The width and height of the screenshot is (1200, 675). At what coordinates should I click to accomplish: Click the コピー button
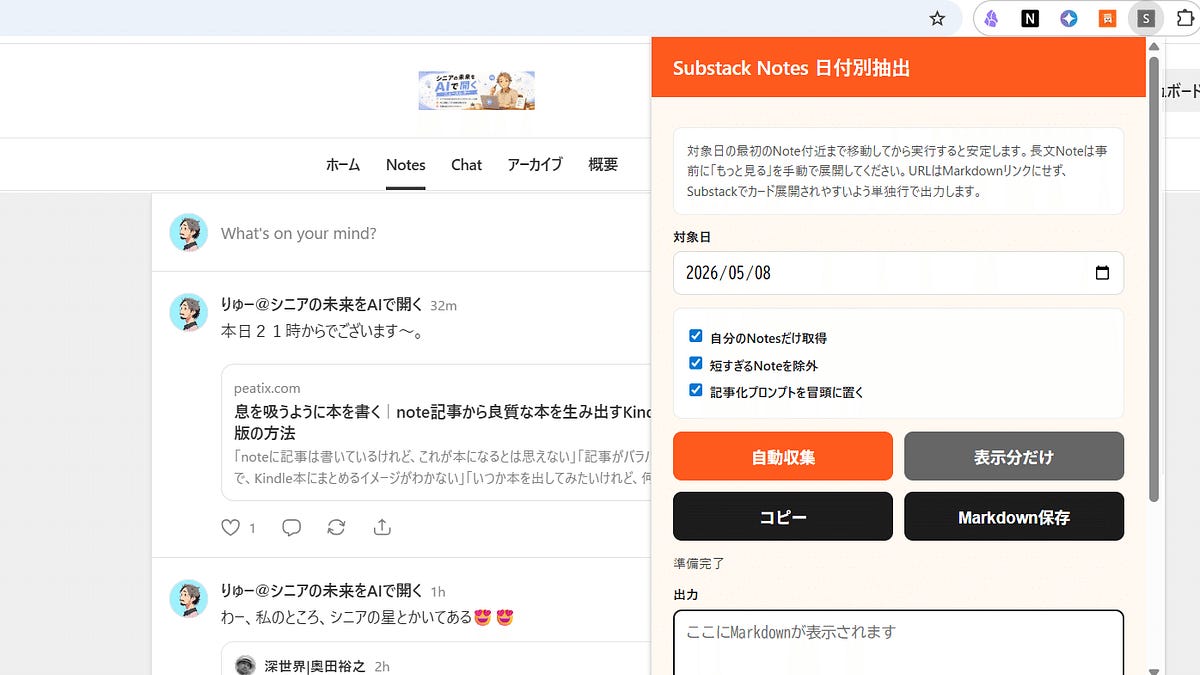point(783,516)
